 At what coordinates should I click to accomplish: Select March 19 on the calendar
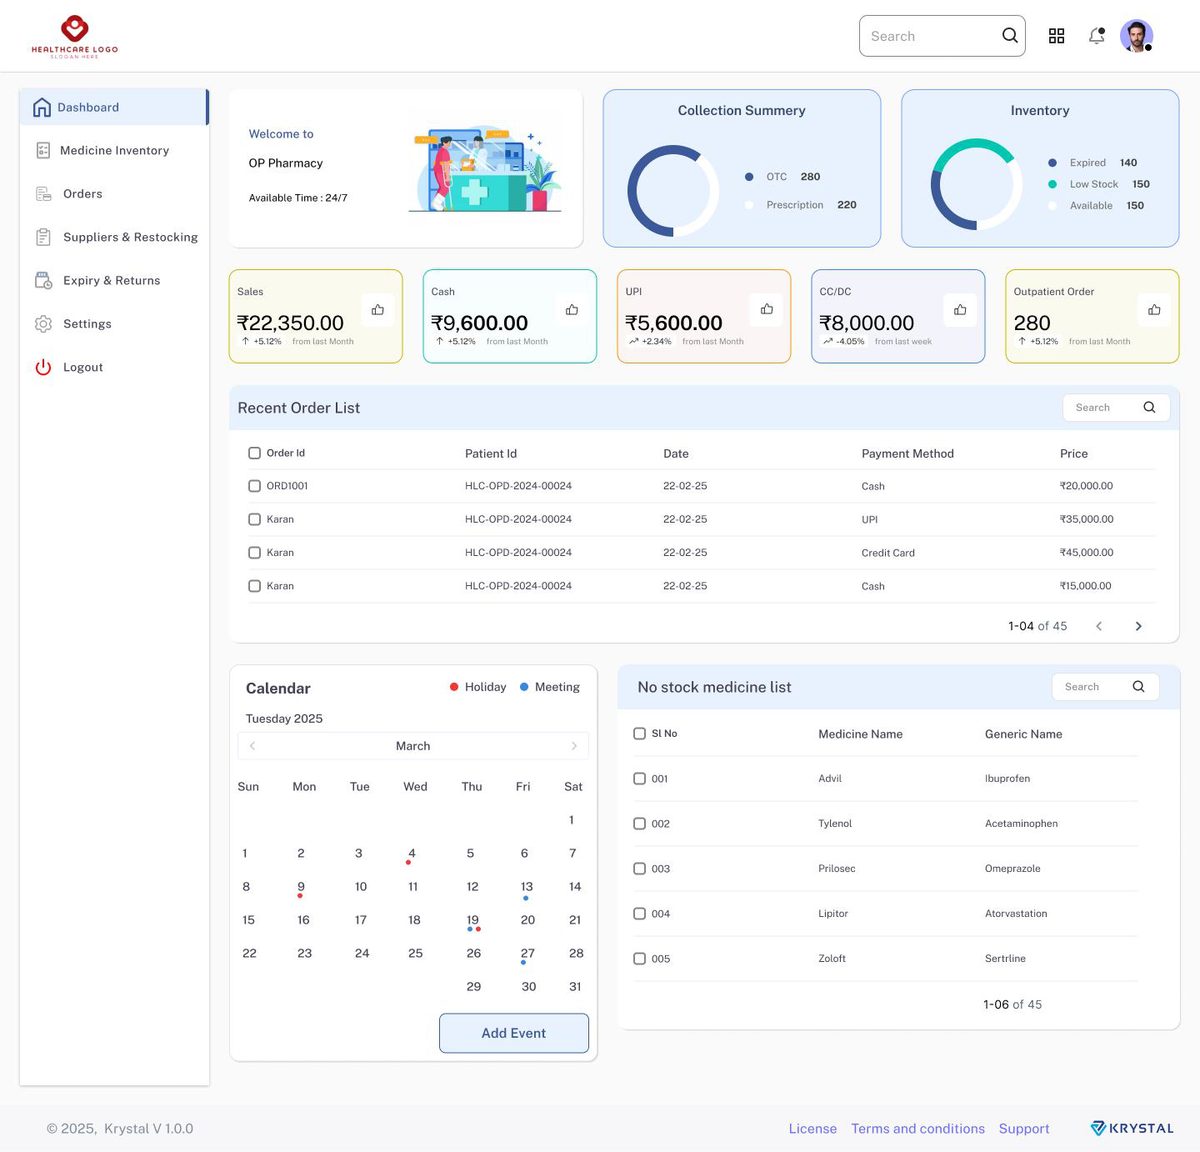[473, 921]
